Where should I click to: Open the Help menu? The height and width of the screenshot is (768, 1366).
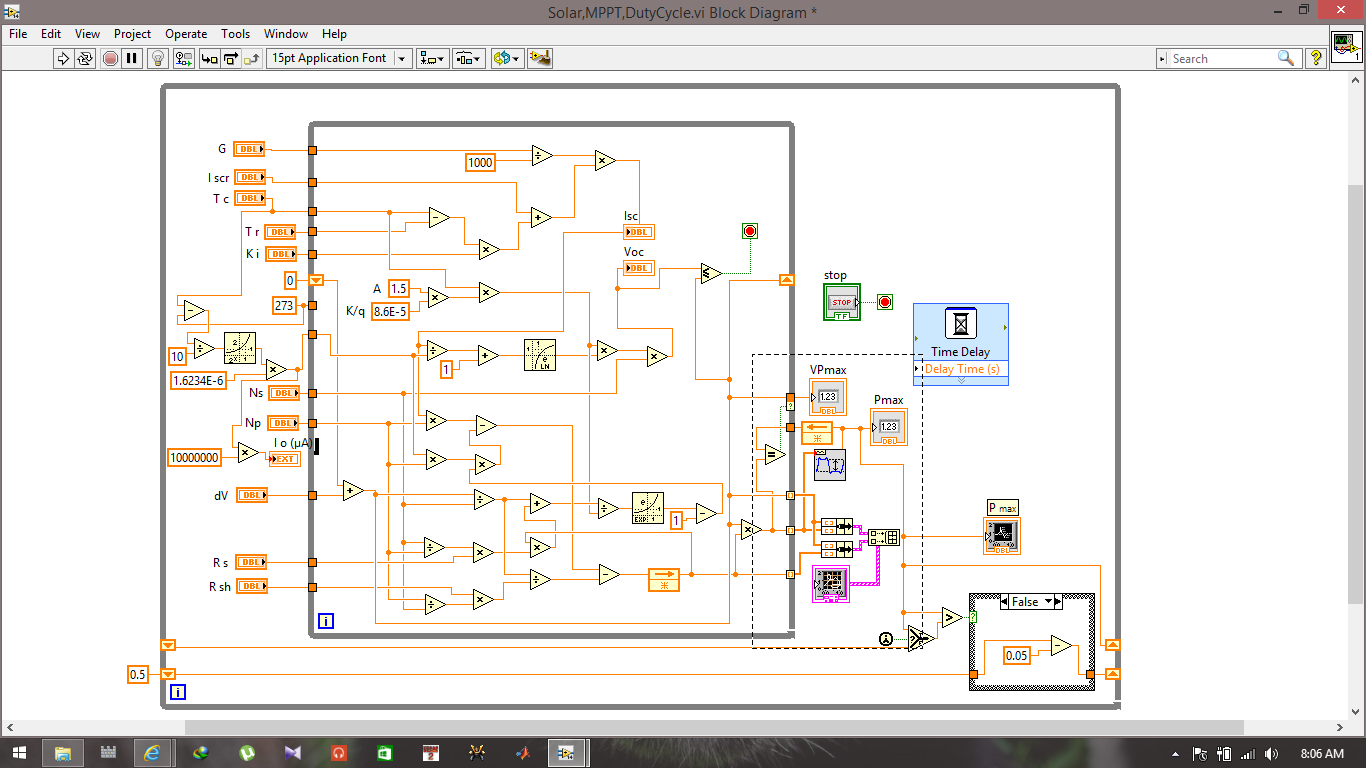(334, 33)
